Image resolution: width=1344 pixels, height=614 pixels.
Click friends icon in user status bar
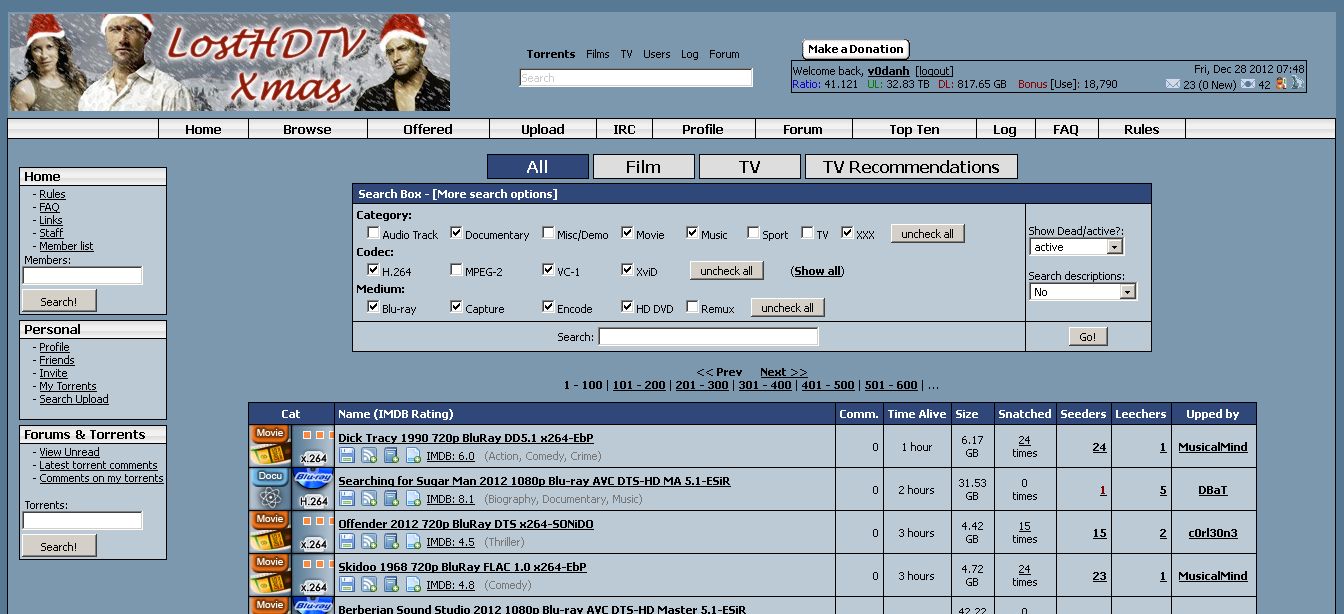pos(1281,83)
